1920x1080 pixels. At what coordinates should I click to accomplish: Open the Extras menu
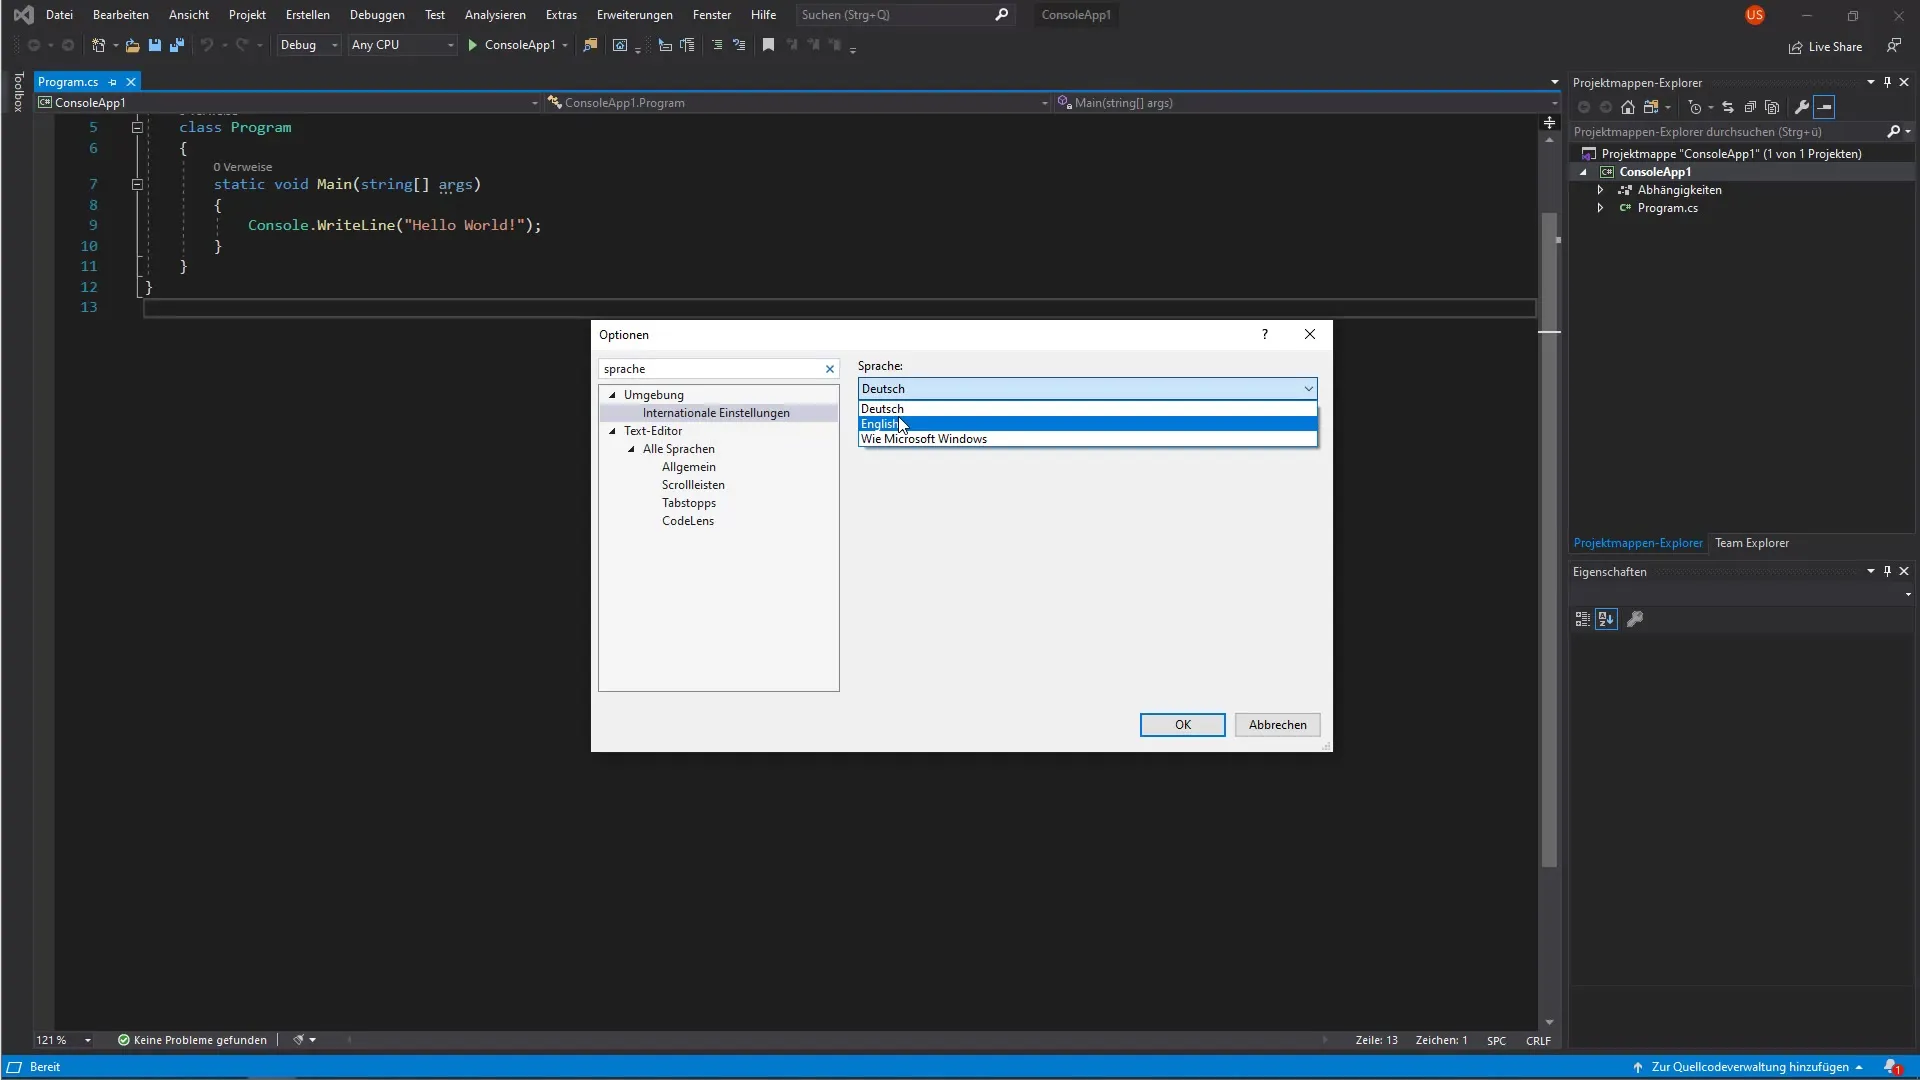tap(561, 15)
